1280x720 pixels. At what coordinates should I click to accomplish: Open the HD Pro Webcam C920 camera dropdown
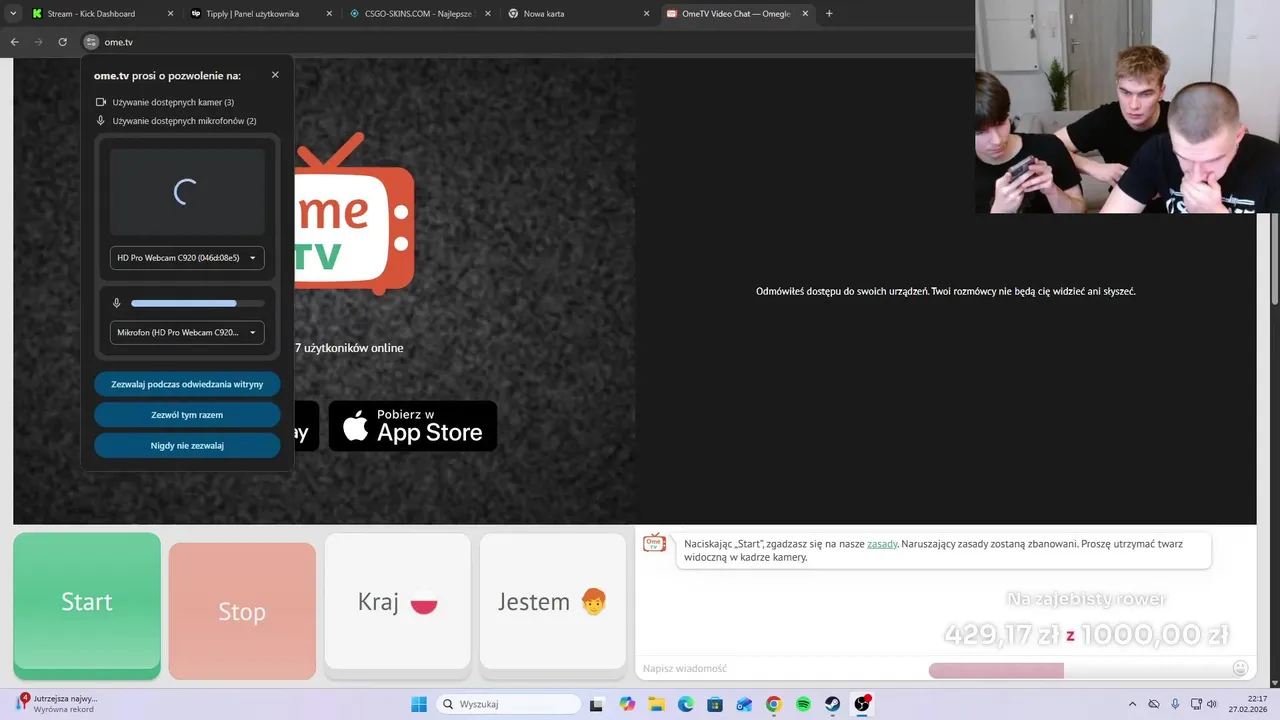[x=187, y=258]
